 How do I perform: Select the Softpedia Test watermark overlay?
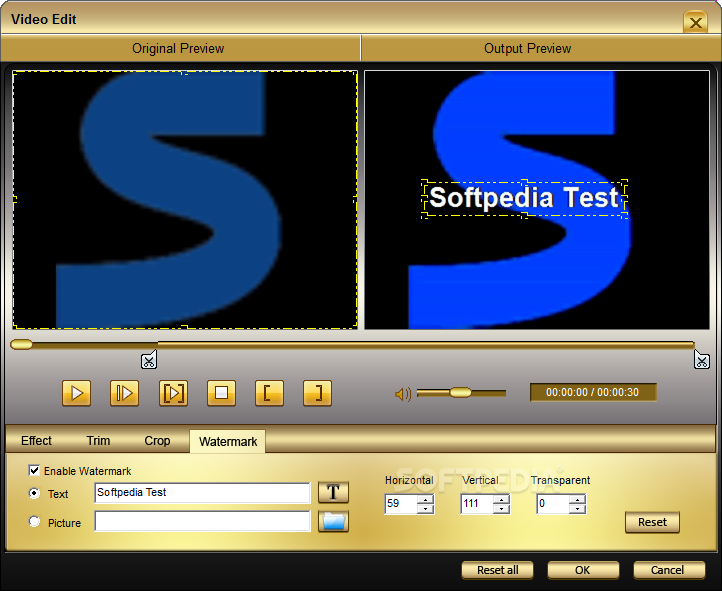pos(524,198)
